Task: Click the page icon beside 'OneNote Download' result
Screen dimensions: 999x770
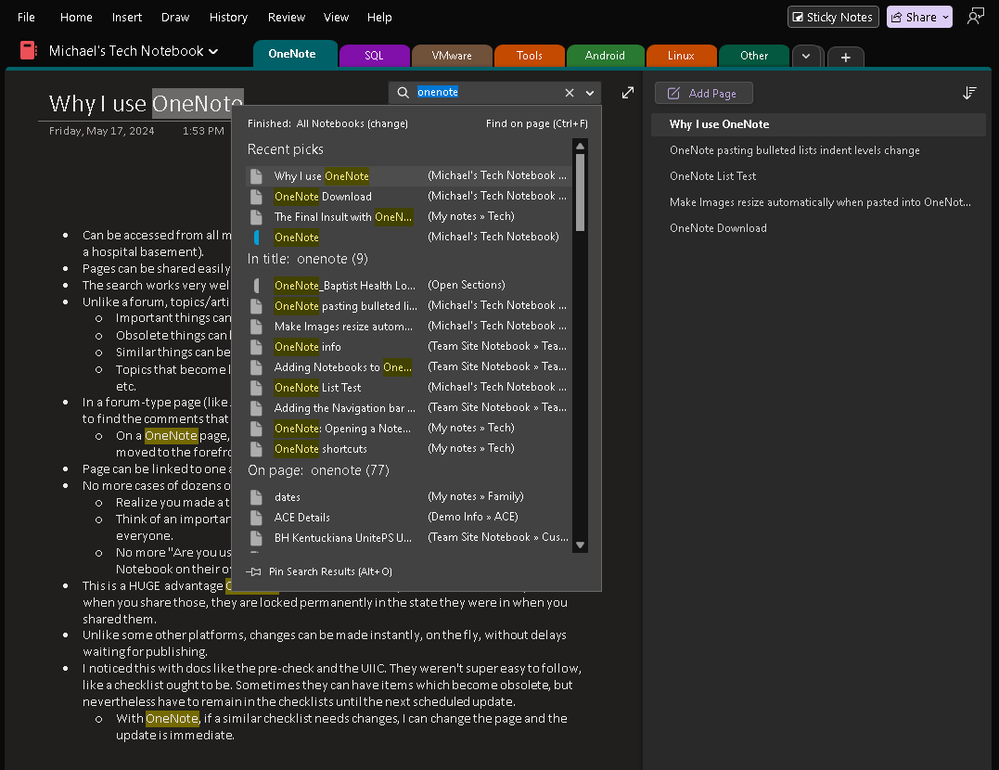Action: point(256,196)
